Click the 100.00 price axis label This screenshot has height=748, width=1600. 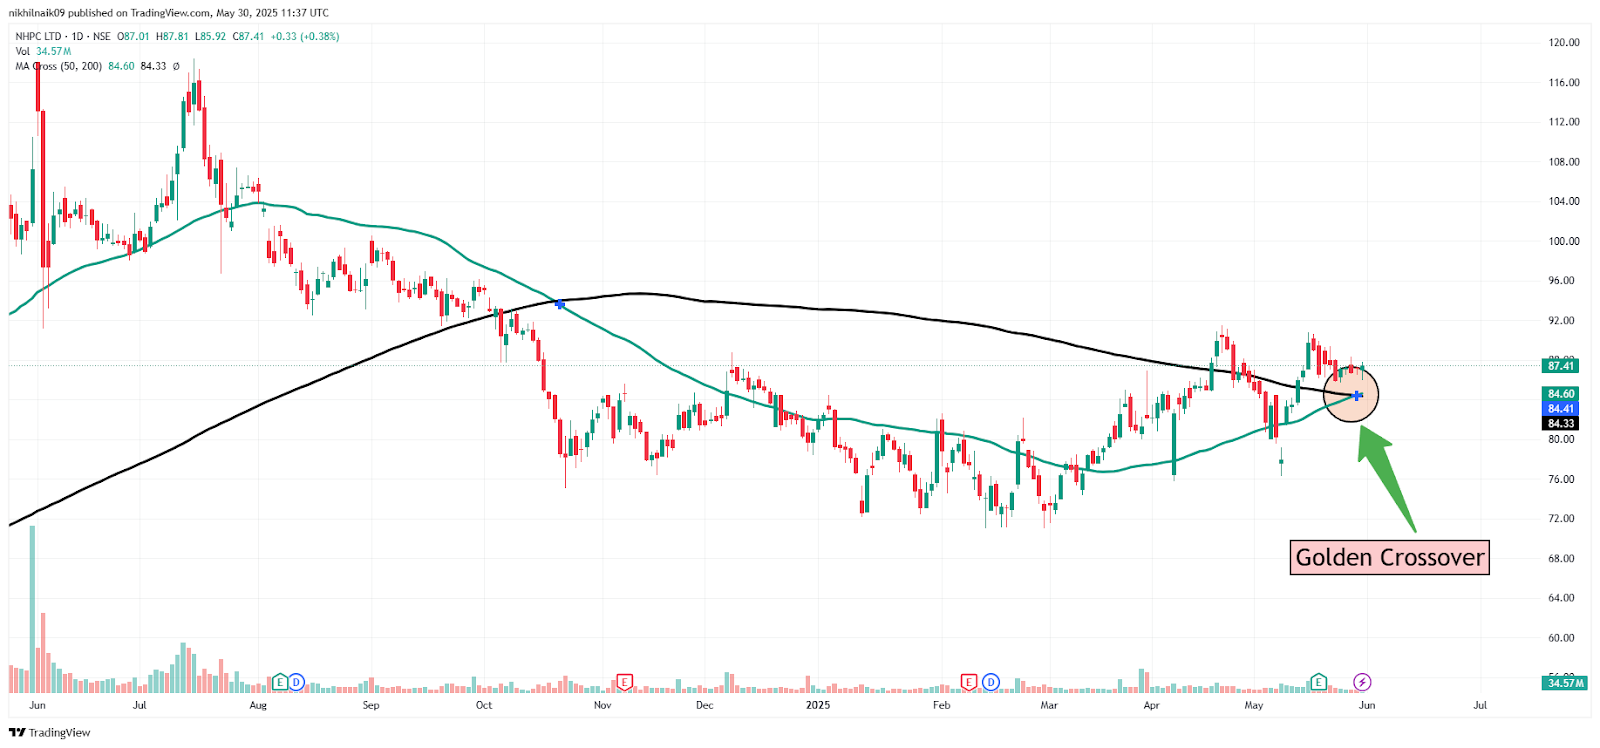tap(1564, 241)
